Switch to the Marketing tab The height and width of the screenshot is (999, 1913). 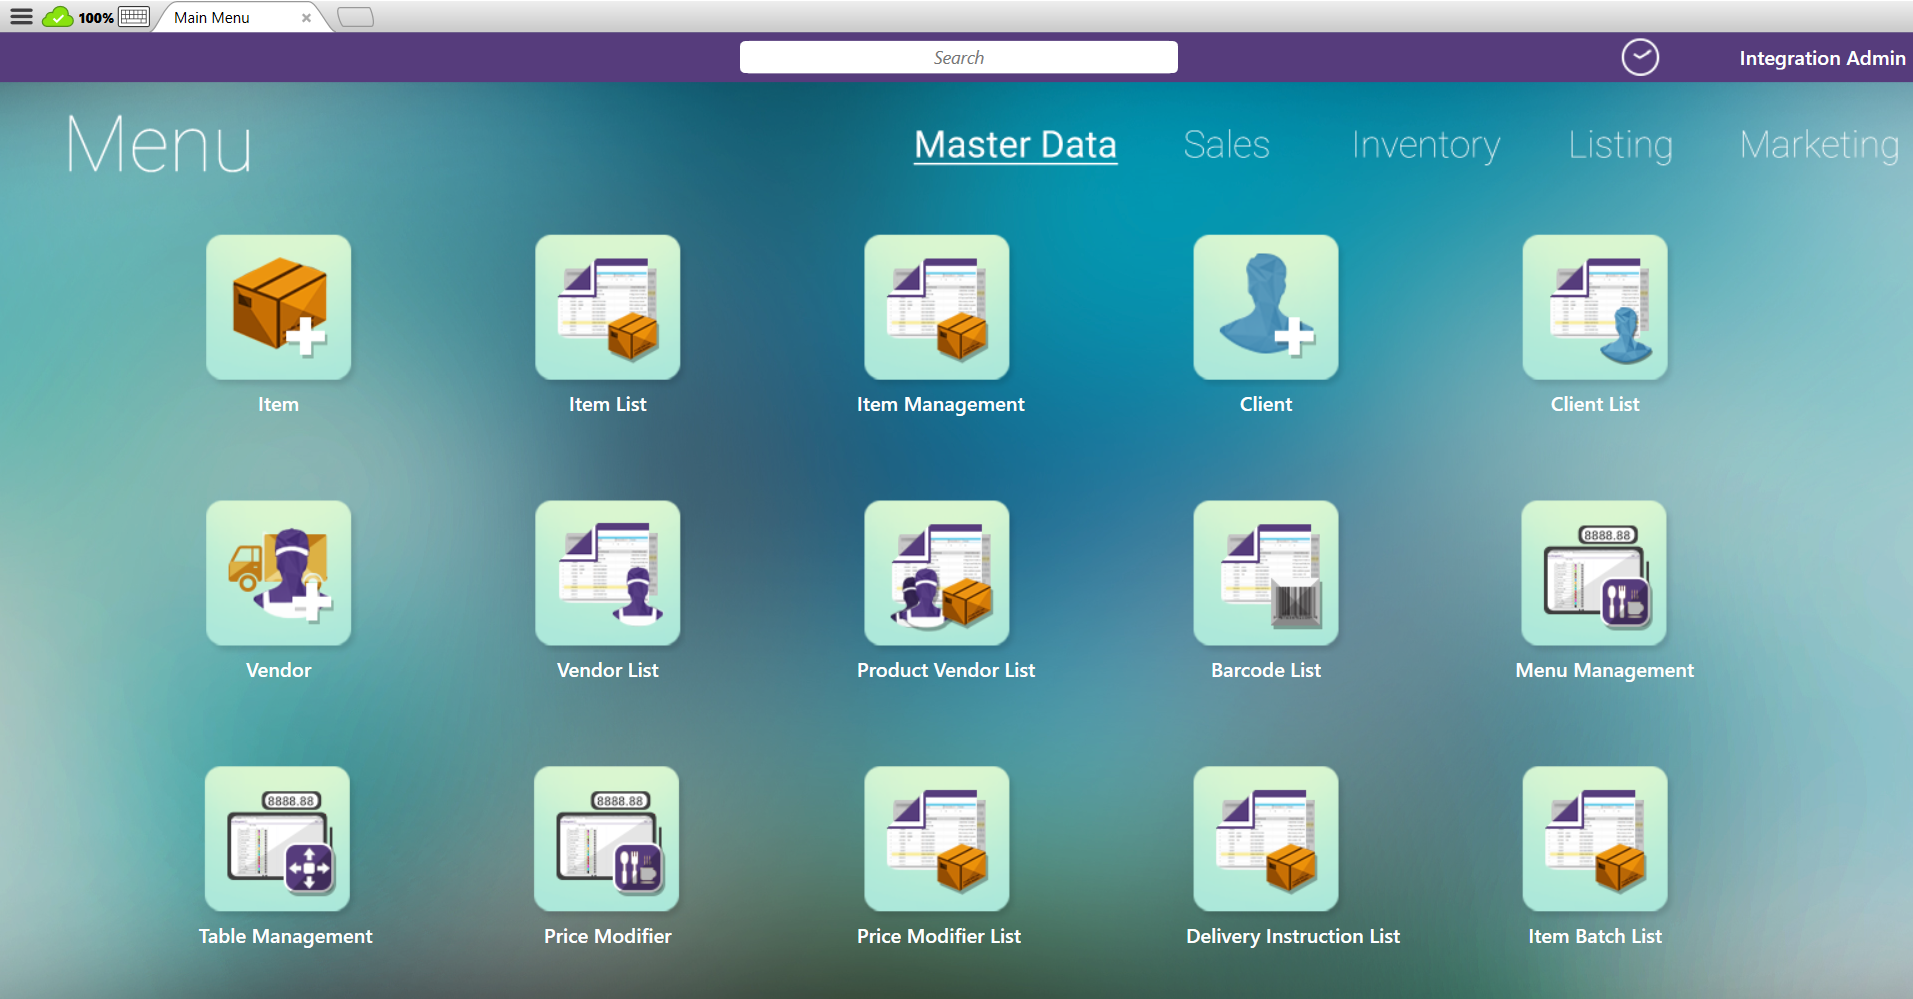click(1819, 146)
